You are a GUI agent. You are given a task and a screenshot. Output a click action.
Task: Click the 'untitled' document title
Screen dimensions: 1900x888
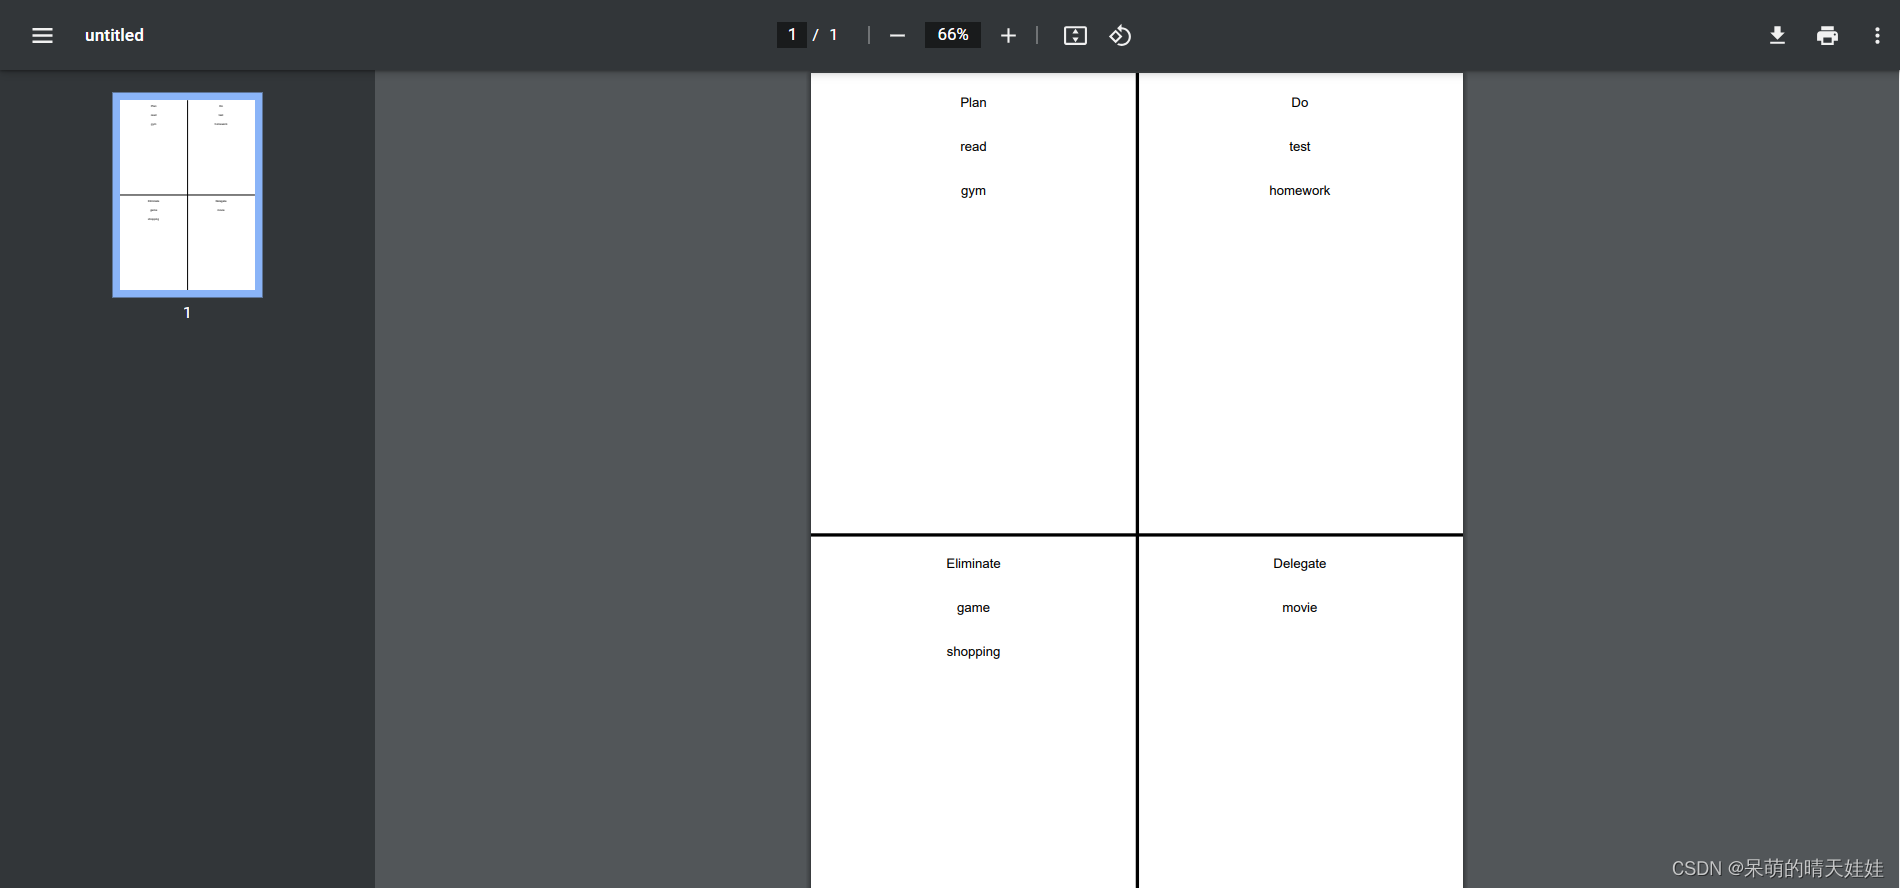pos(114,35)
